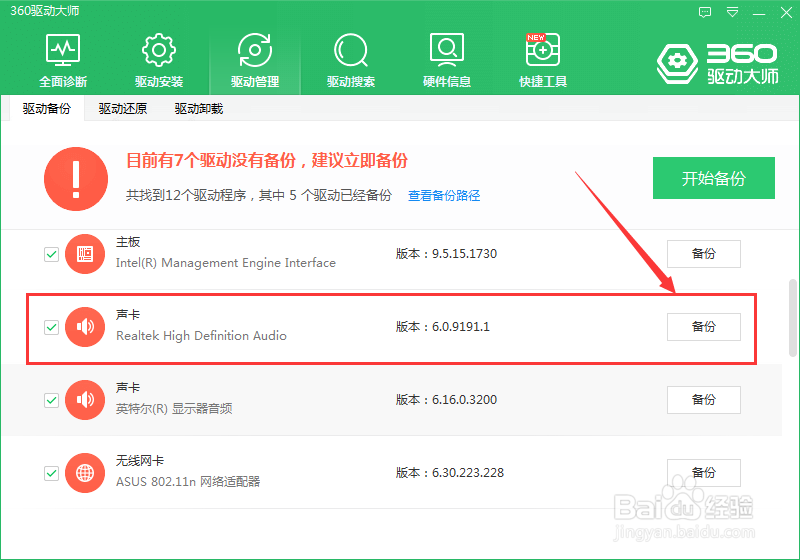Uncheck the Intel Management Engine Interface checkbox

pyautogui.click(x=52, y=254)
